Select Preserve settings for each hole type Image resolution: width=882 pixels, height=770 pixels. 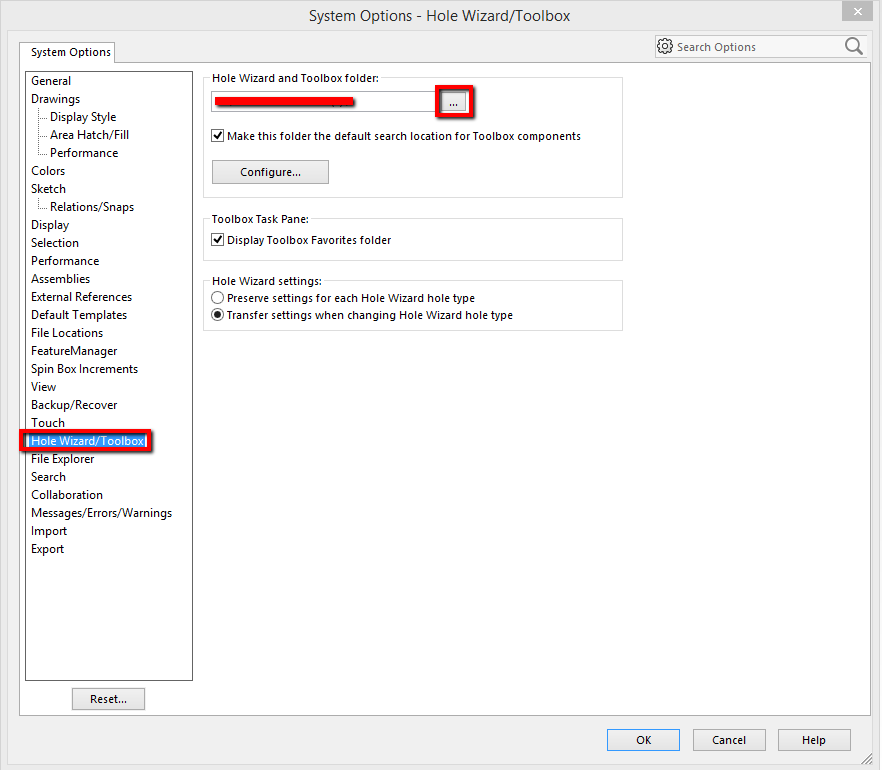[x=217, y=298]
